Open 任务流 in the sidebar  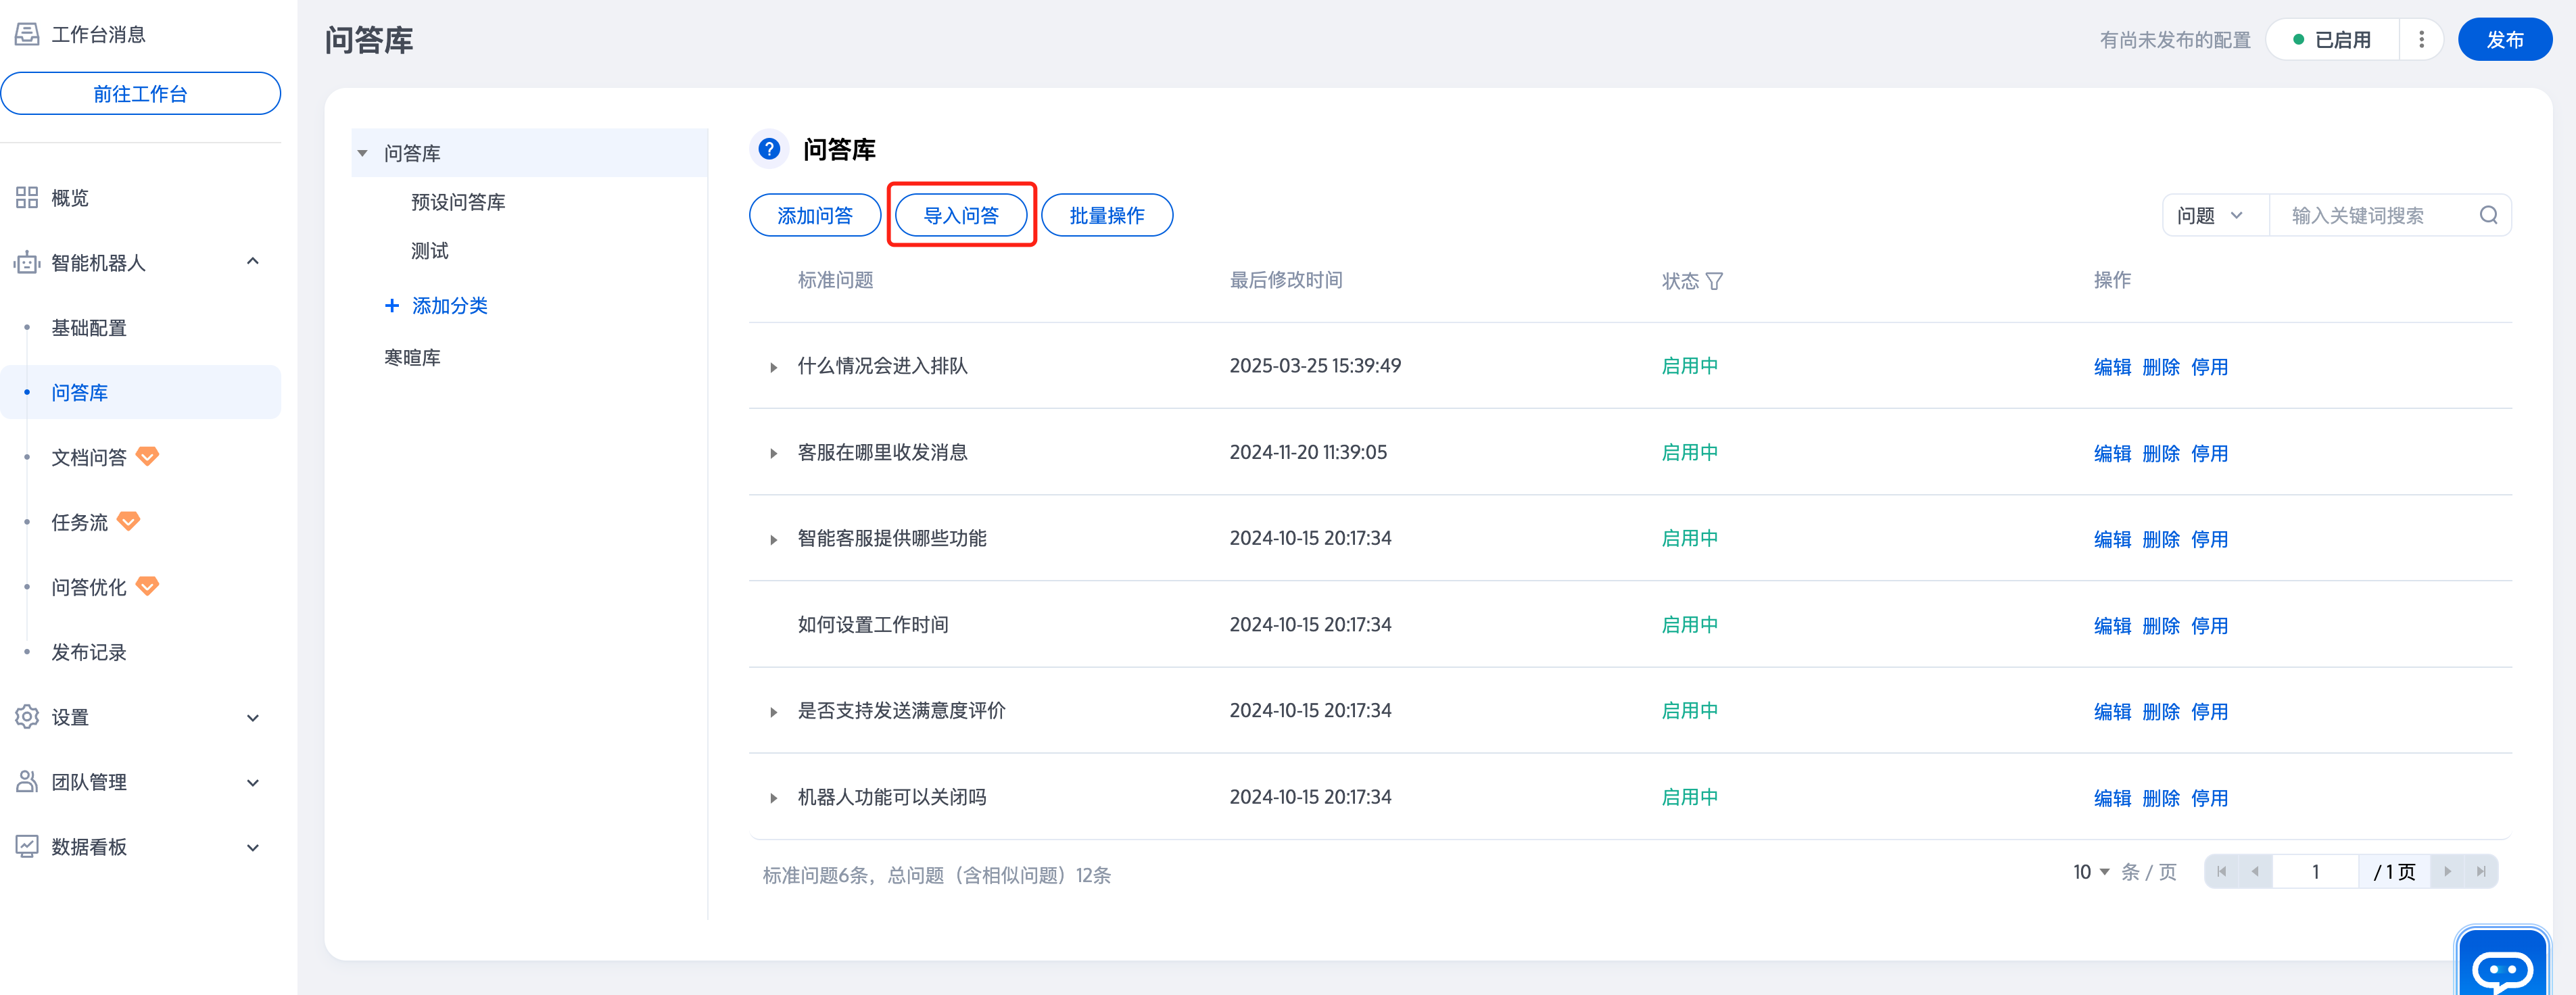[x=80, y=522]
